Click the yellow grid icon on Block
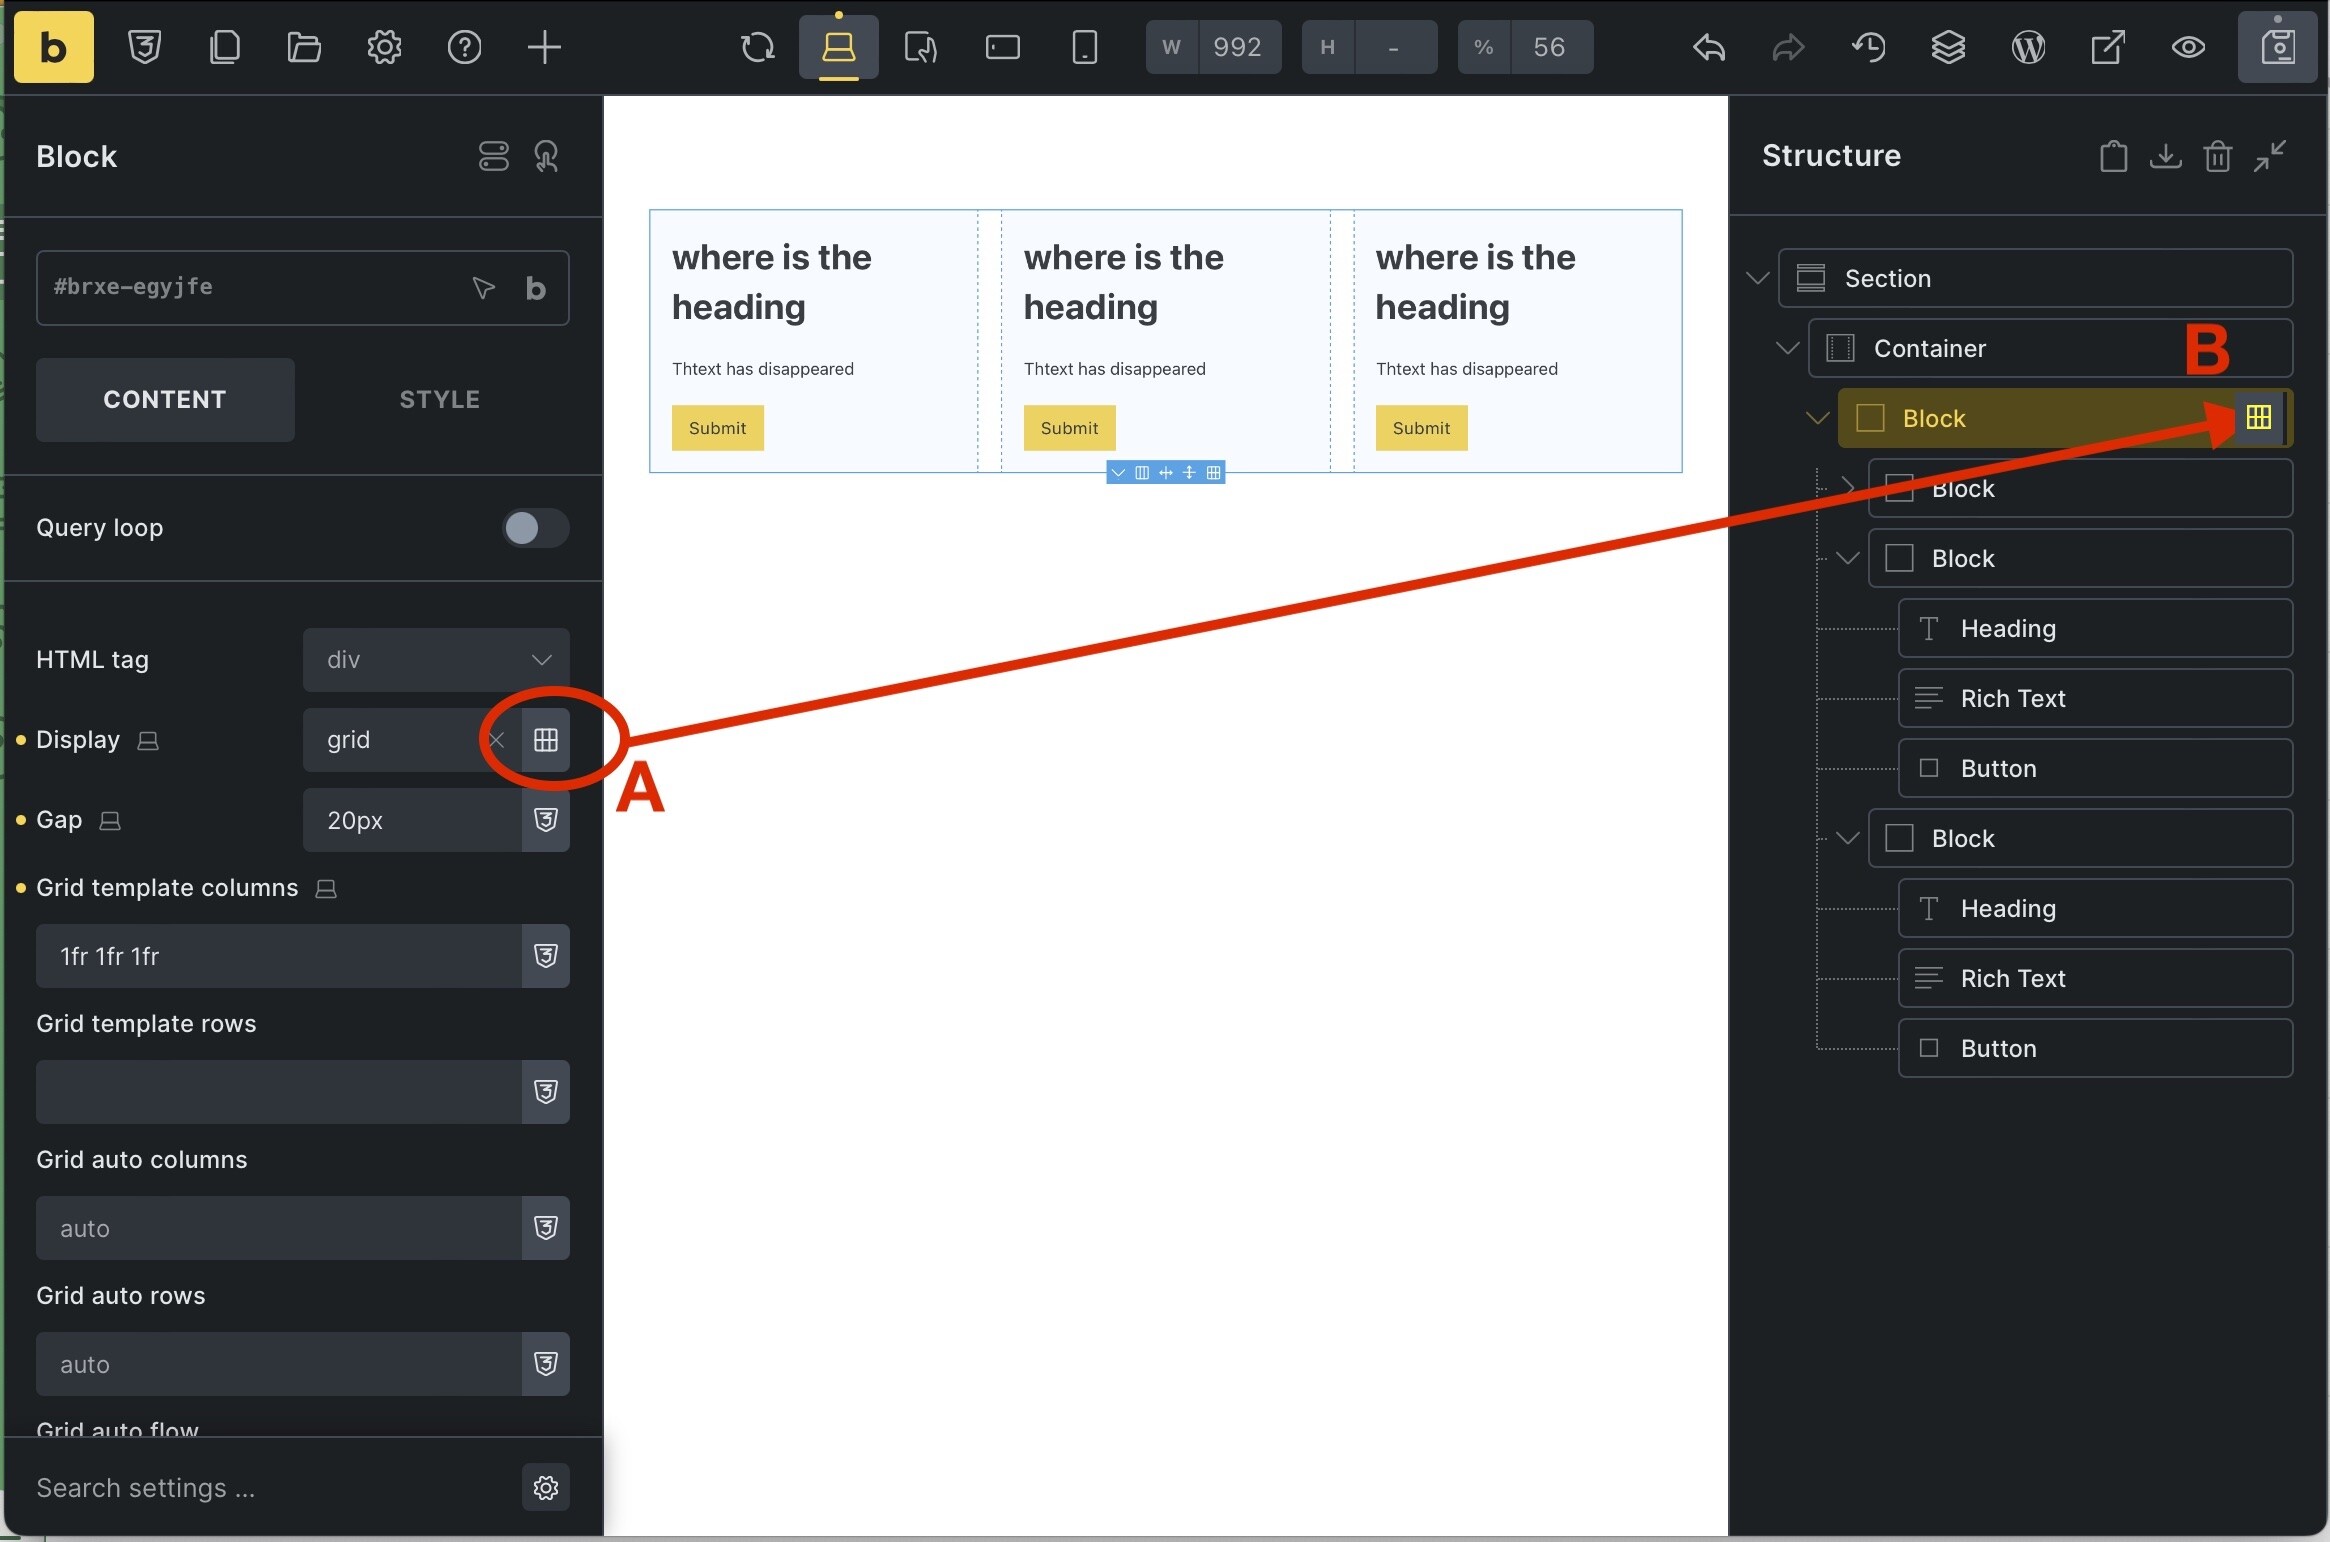2330x1542 pixels. (x=2258, y=418)
